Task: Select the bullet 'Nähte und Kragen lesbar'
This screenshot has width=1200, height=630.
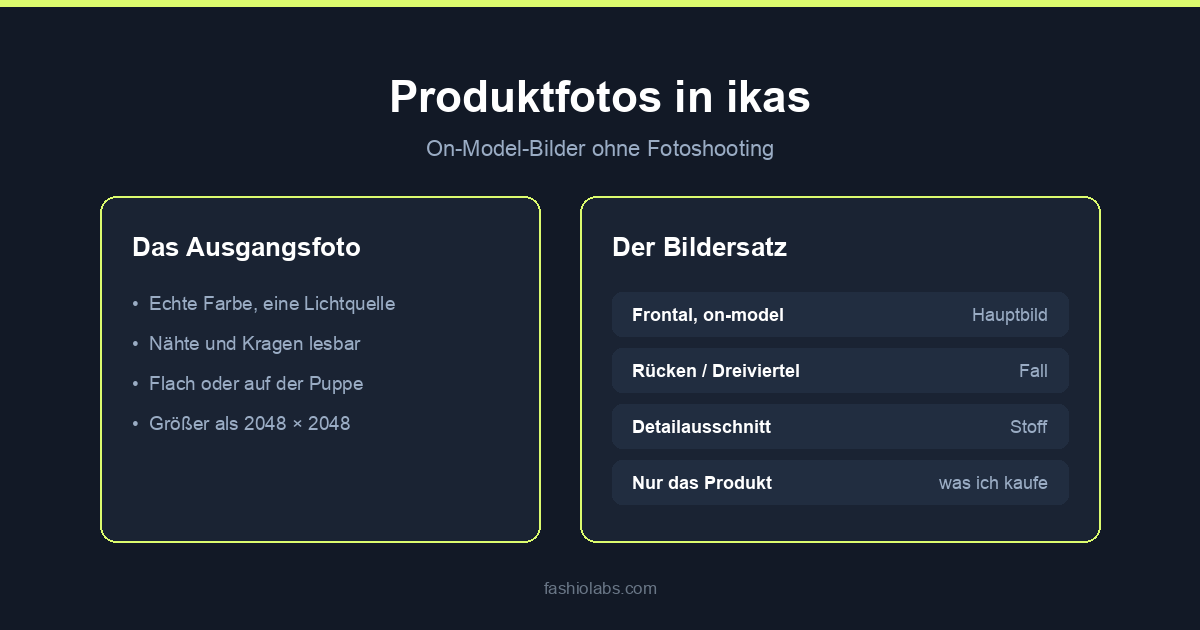Action: tap(254, 344)
